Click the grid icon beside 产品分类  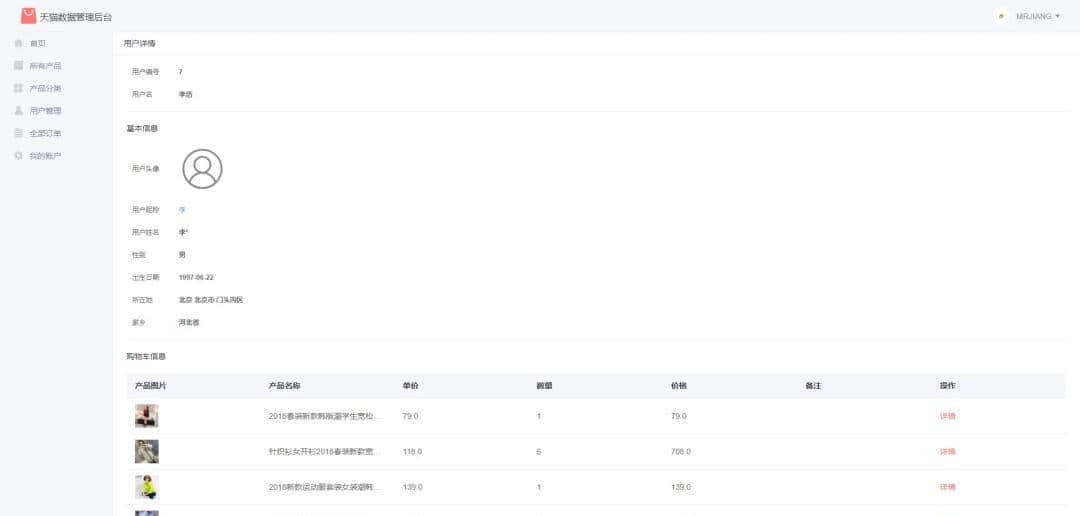pyautogui.click(x=18, y=88)
